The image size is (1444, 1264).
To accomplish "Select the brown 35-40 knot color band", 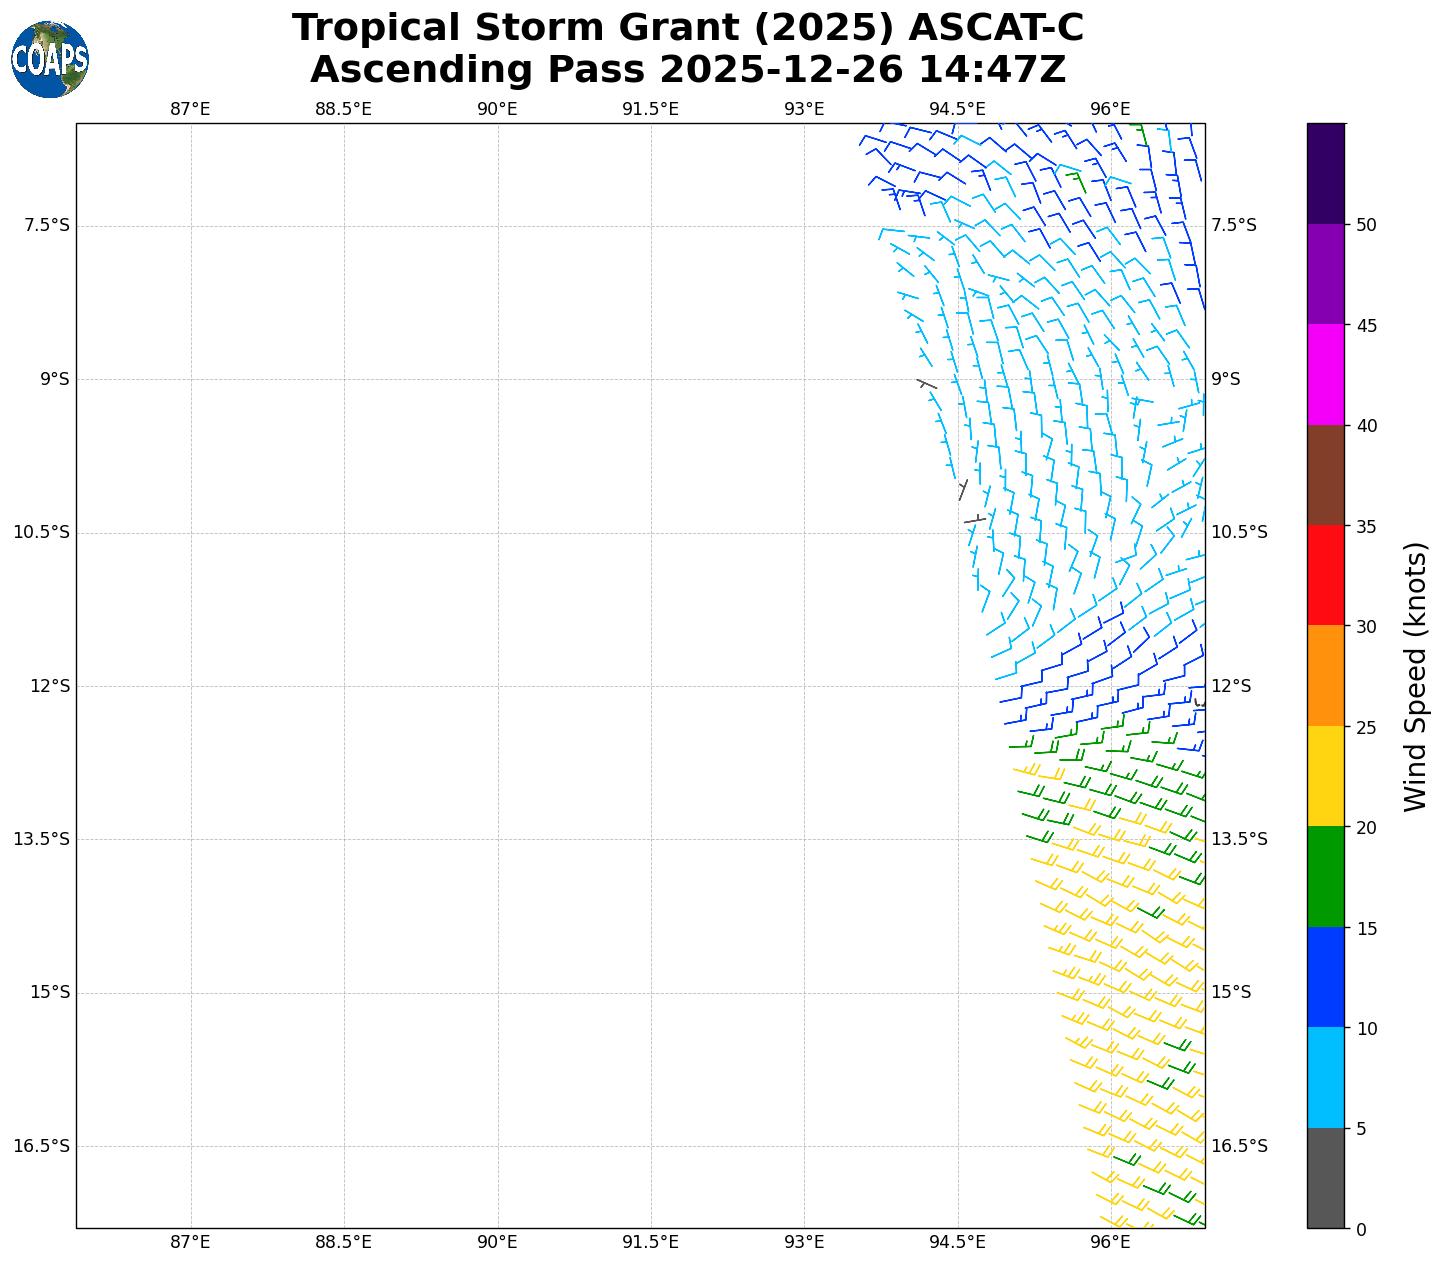I will pyautogui.click(x=1326, y=476).
